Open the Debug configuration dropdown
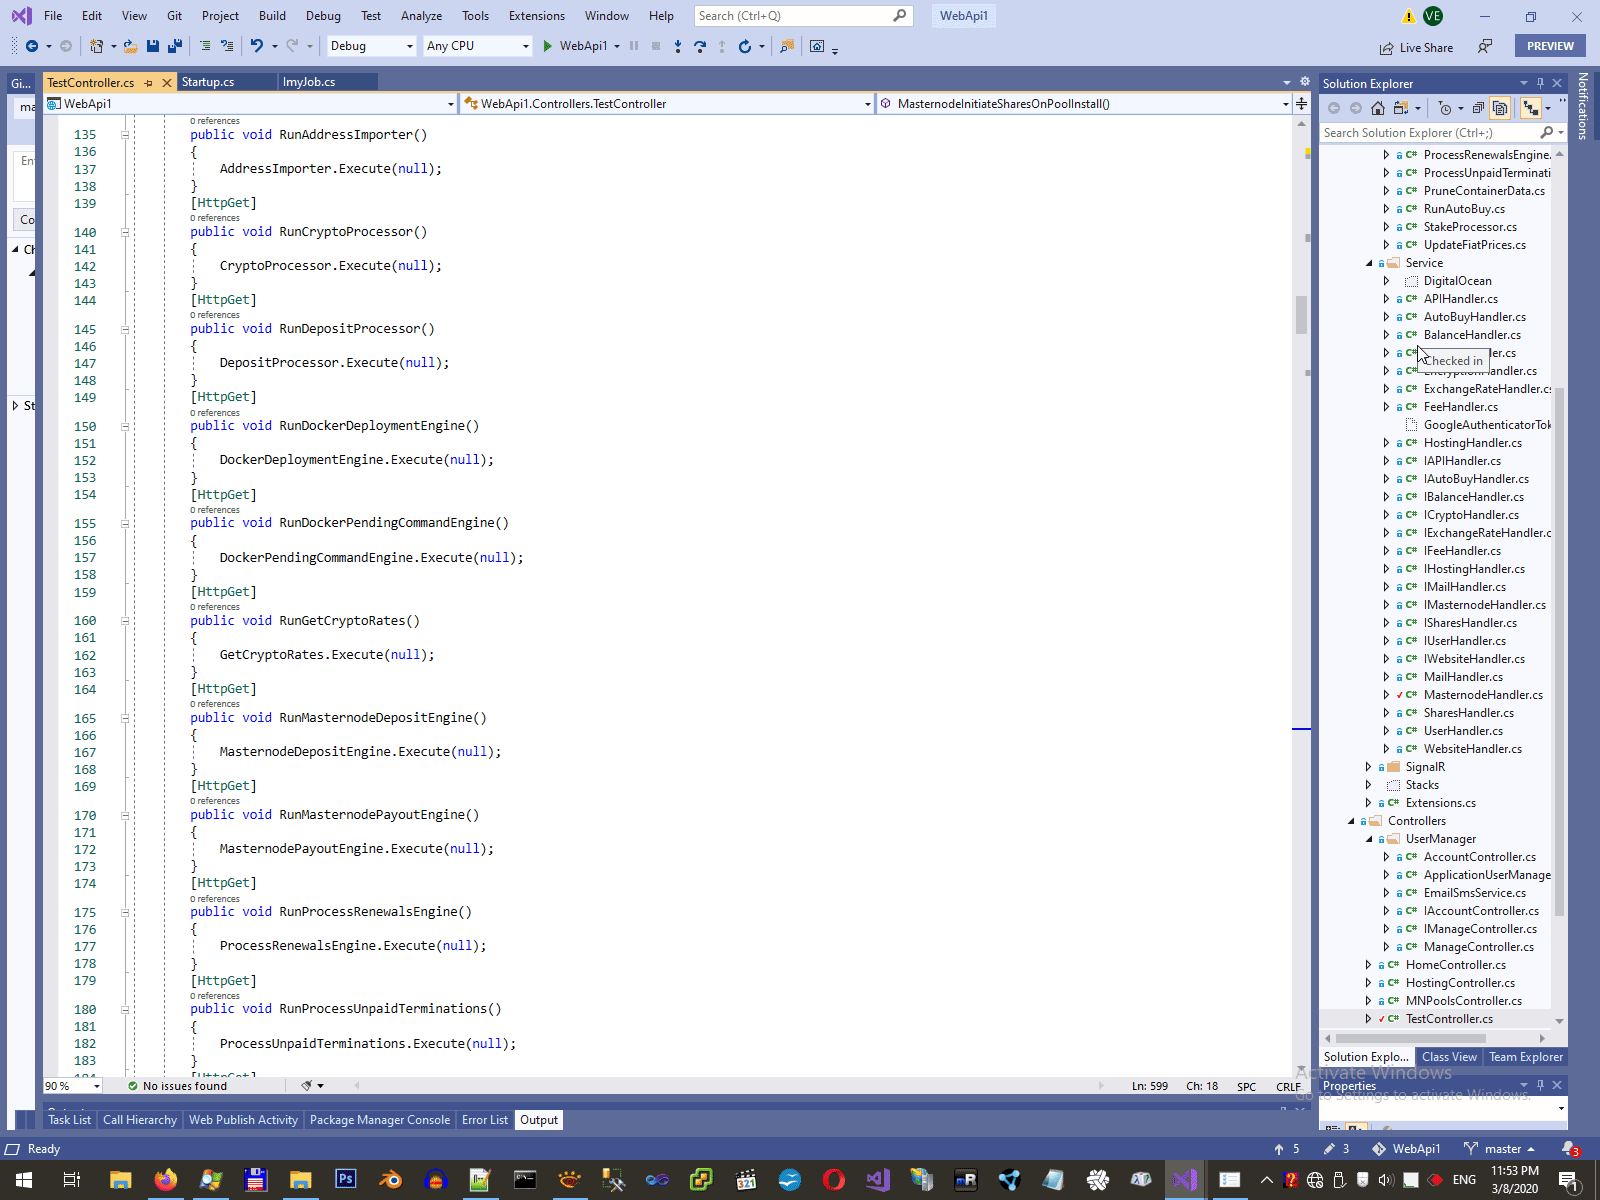Viewport: 1600px width, 1200px height. 371,46
